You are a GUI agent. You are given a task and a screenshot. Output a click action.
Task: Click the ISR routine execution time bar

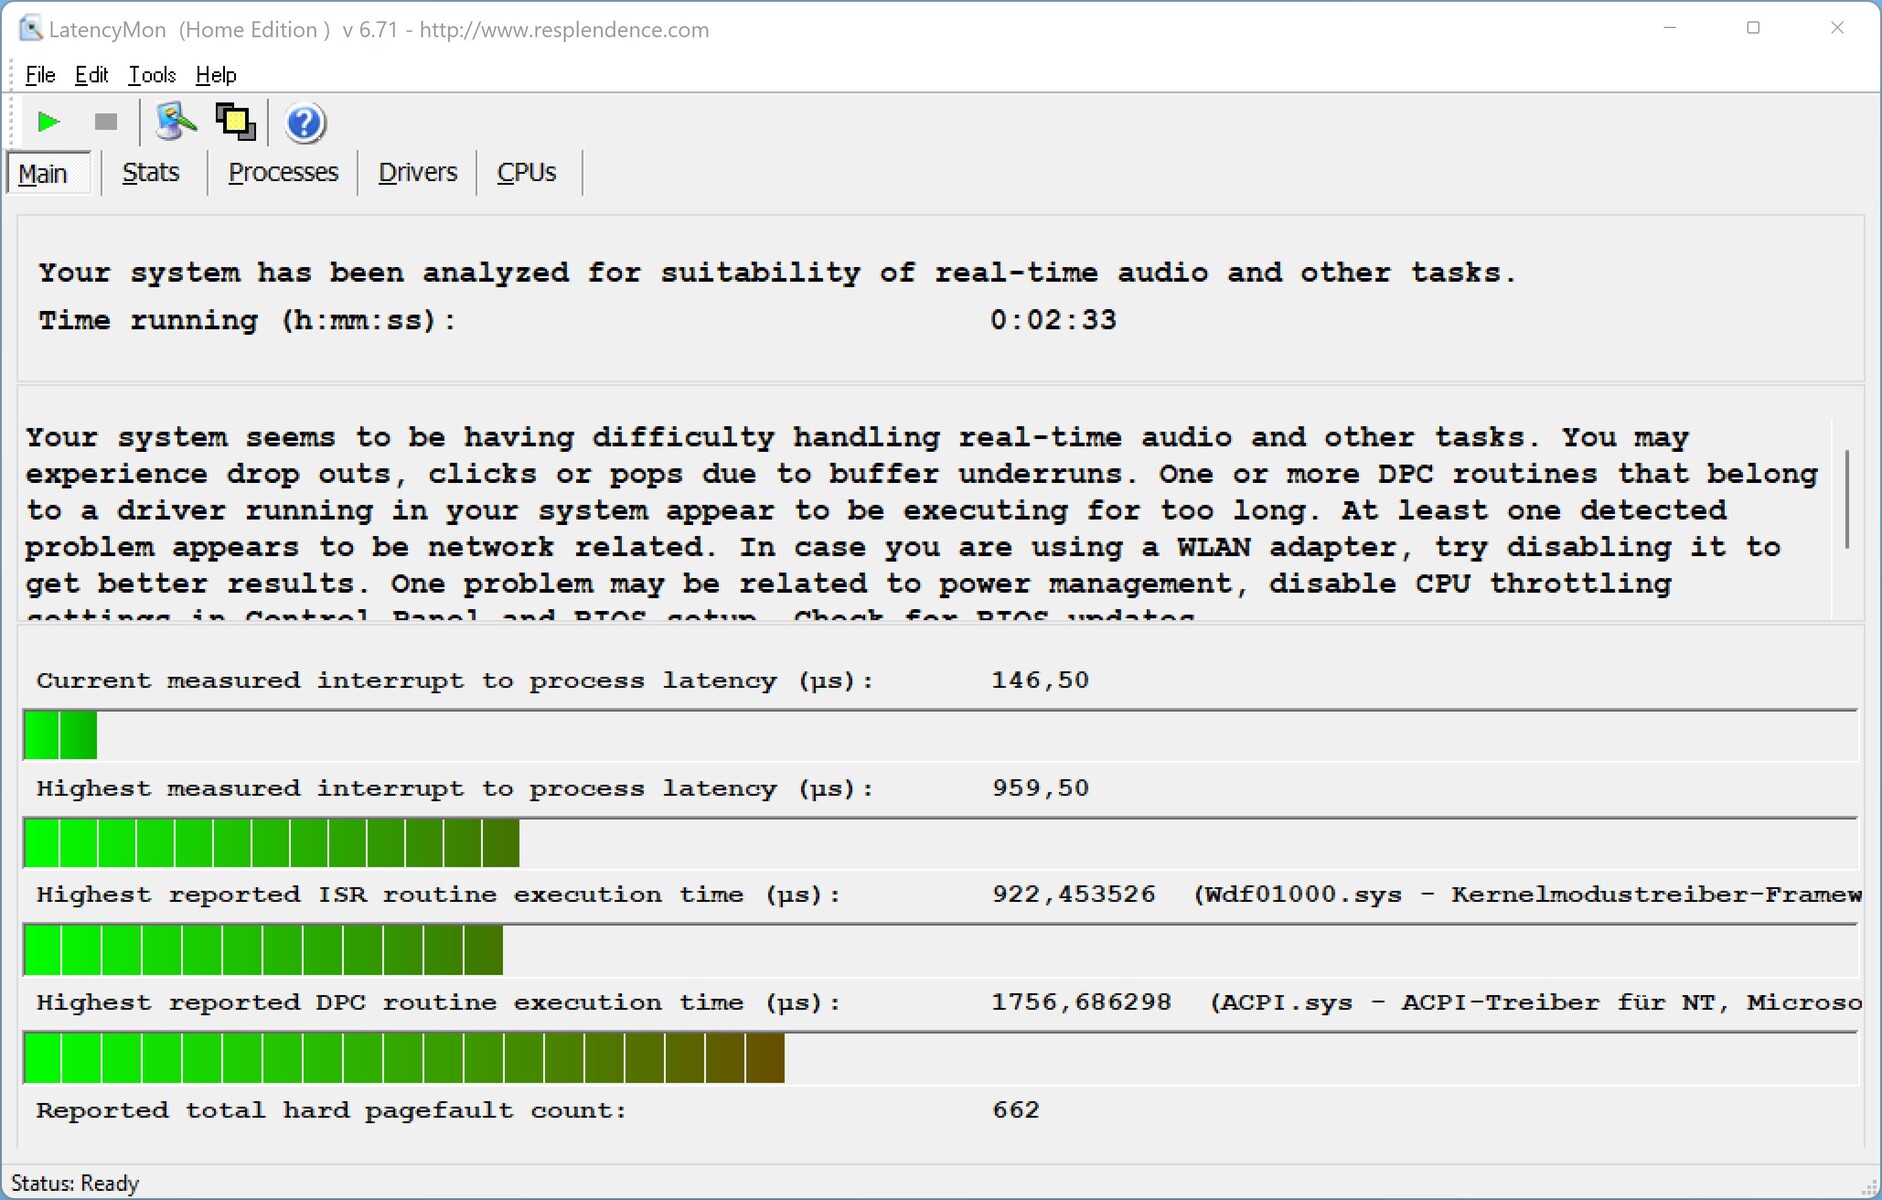click(x=940, y=950)
